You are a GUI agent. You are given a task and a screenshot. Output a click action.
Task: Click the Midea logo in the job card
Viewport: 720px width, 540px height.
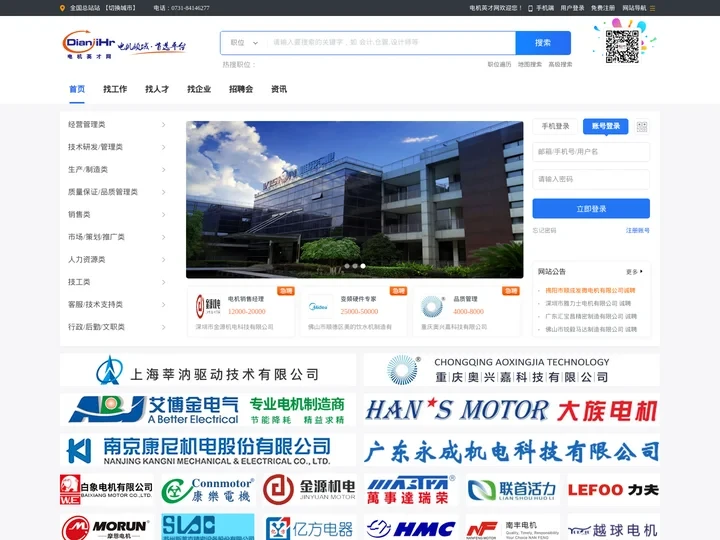pyautogui.click(x=319, y=306)
